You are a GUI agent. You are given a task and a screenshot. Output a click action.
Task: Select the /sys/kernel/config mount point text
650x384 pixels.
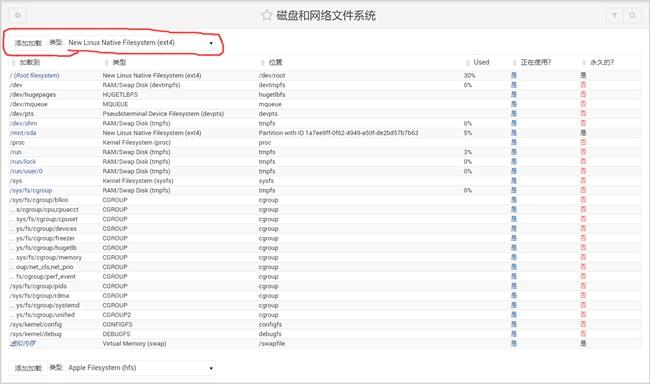click(36, 324)
